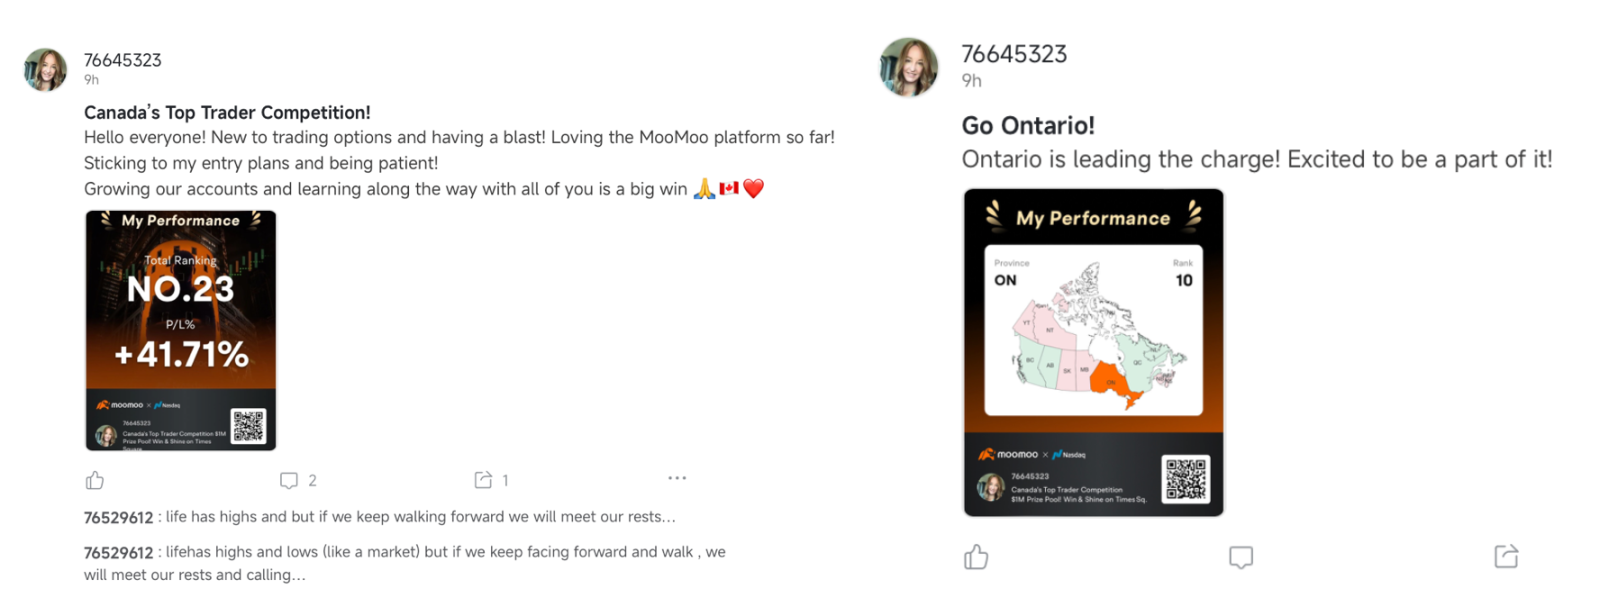
Task: Open the Canada's Top Trader Competition! post title
Action: point(227,113)
